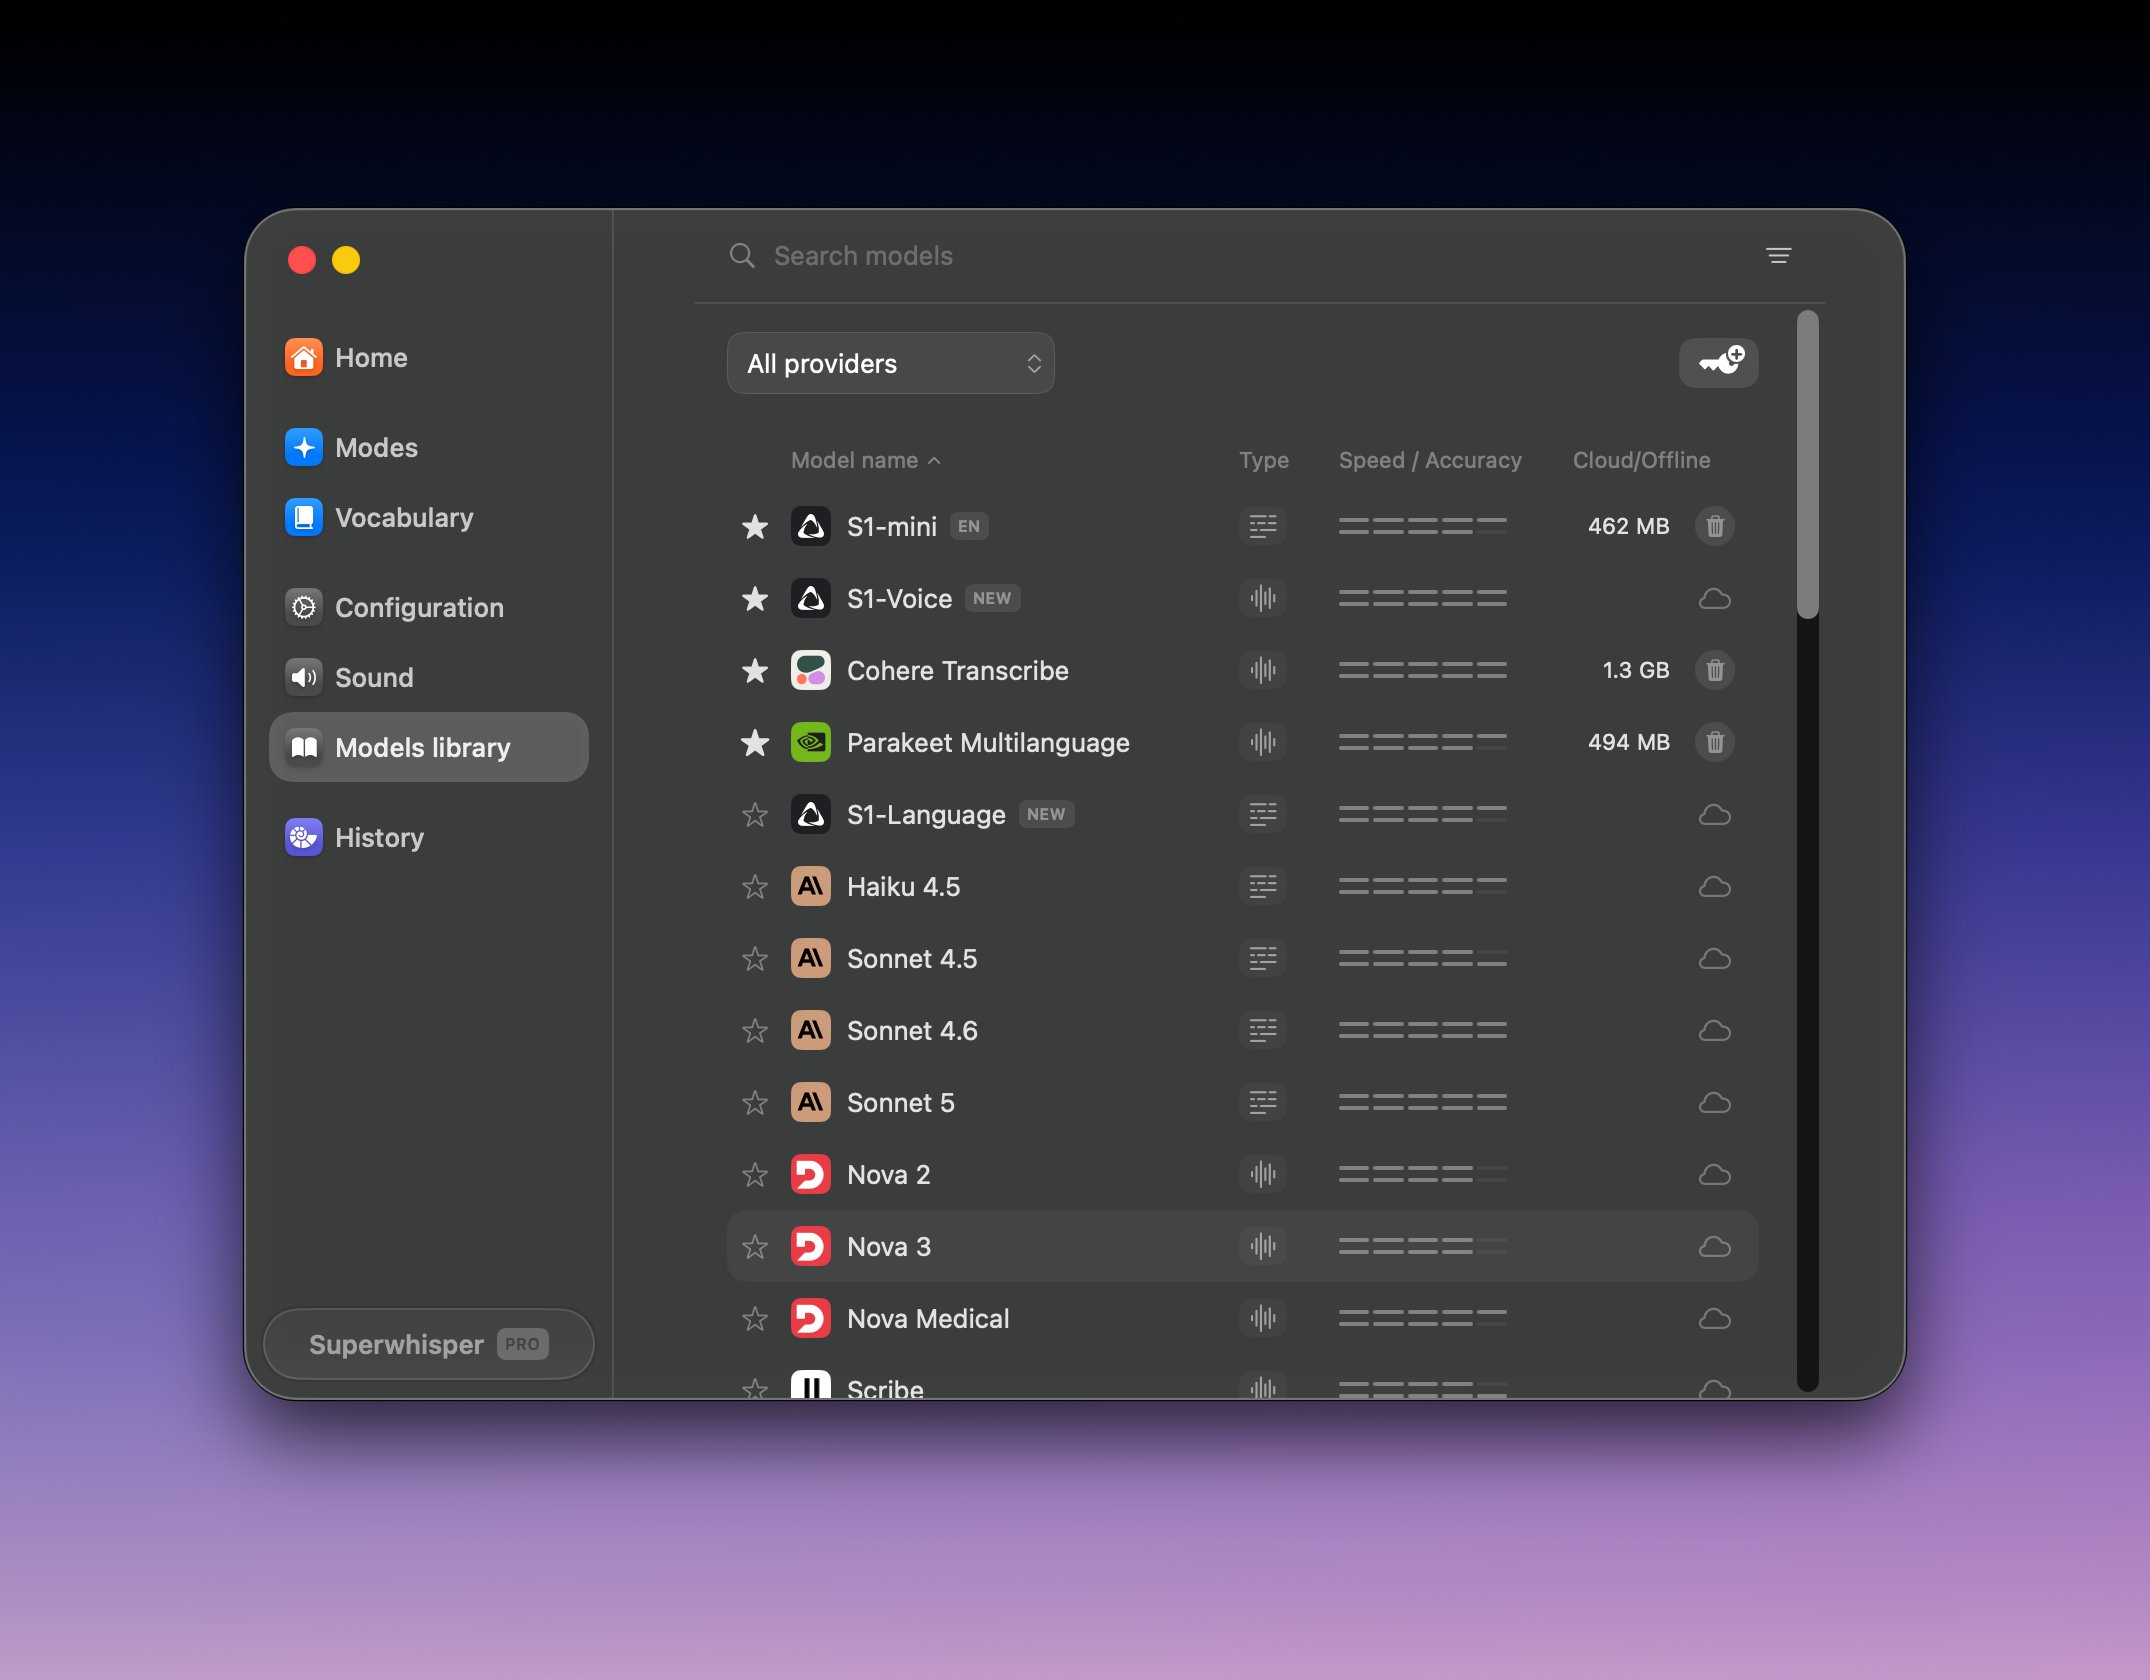Favorite the Sonnet 5 star
The height and width of the screenshot is (1680, 2150).
(755, 1102)
